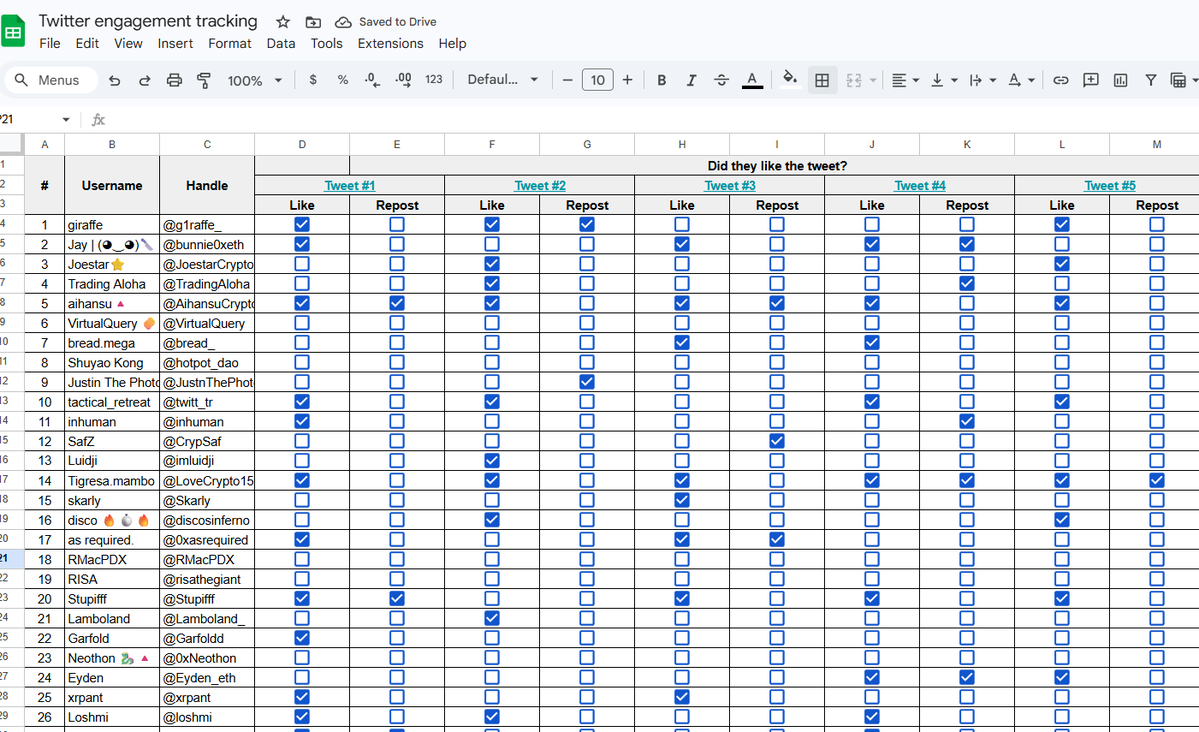1199x732 pixels.
Task: Uncheck Tigresa.mambo's Tweet #5 Repost checkbox
Action: [x=1157, y=480]
